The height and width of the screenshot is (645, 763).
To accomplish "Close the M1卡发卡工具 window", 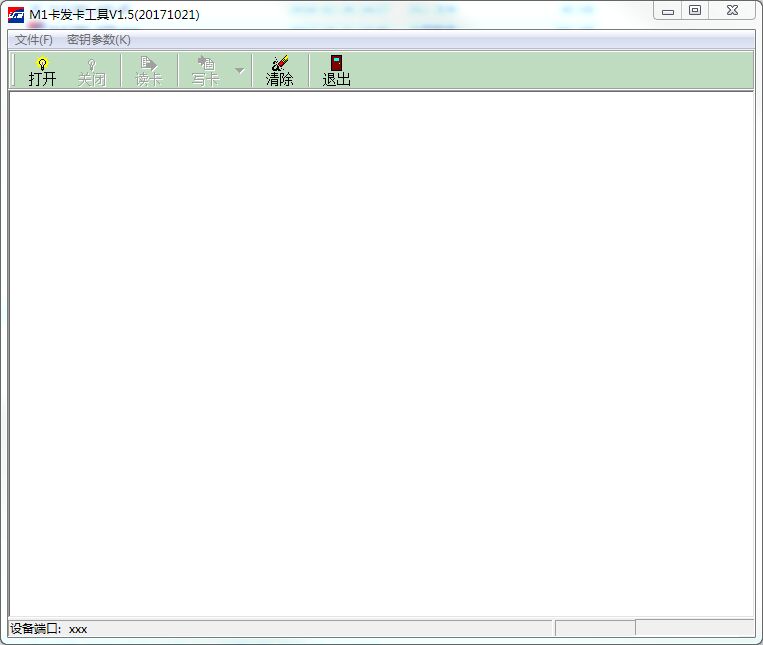I will coord(733,12).
